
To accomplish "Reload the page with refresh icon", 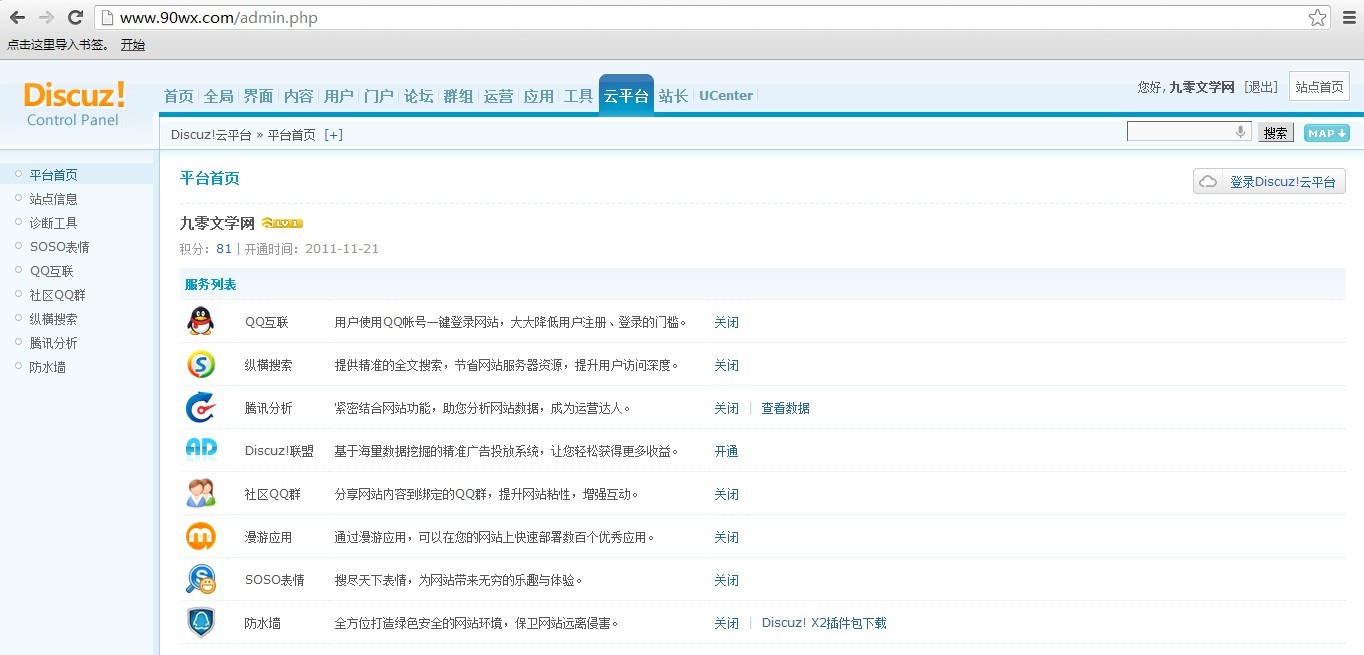I will coord(75,17).
